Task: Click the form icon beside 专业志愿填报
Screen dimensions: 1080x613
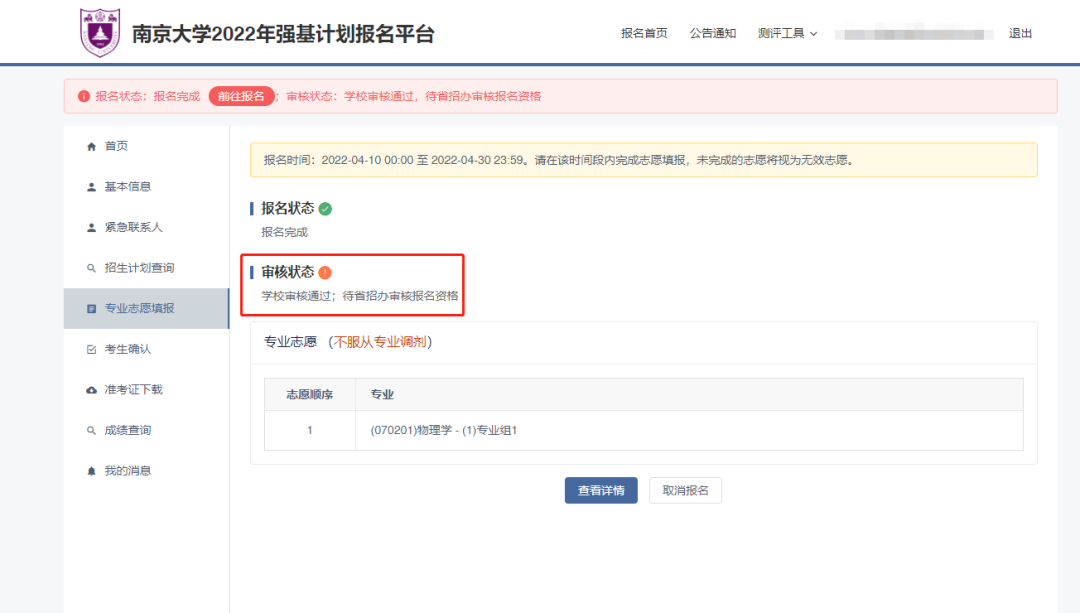Action: tap(91, 309)
